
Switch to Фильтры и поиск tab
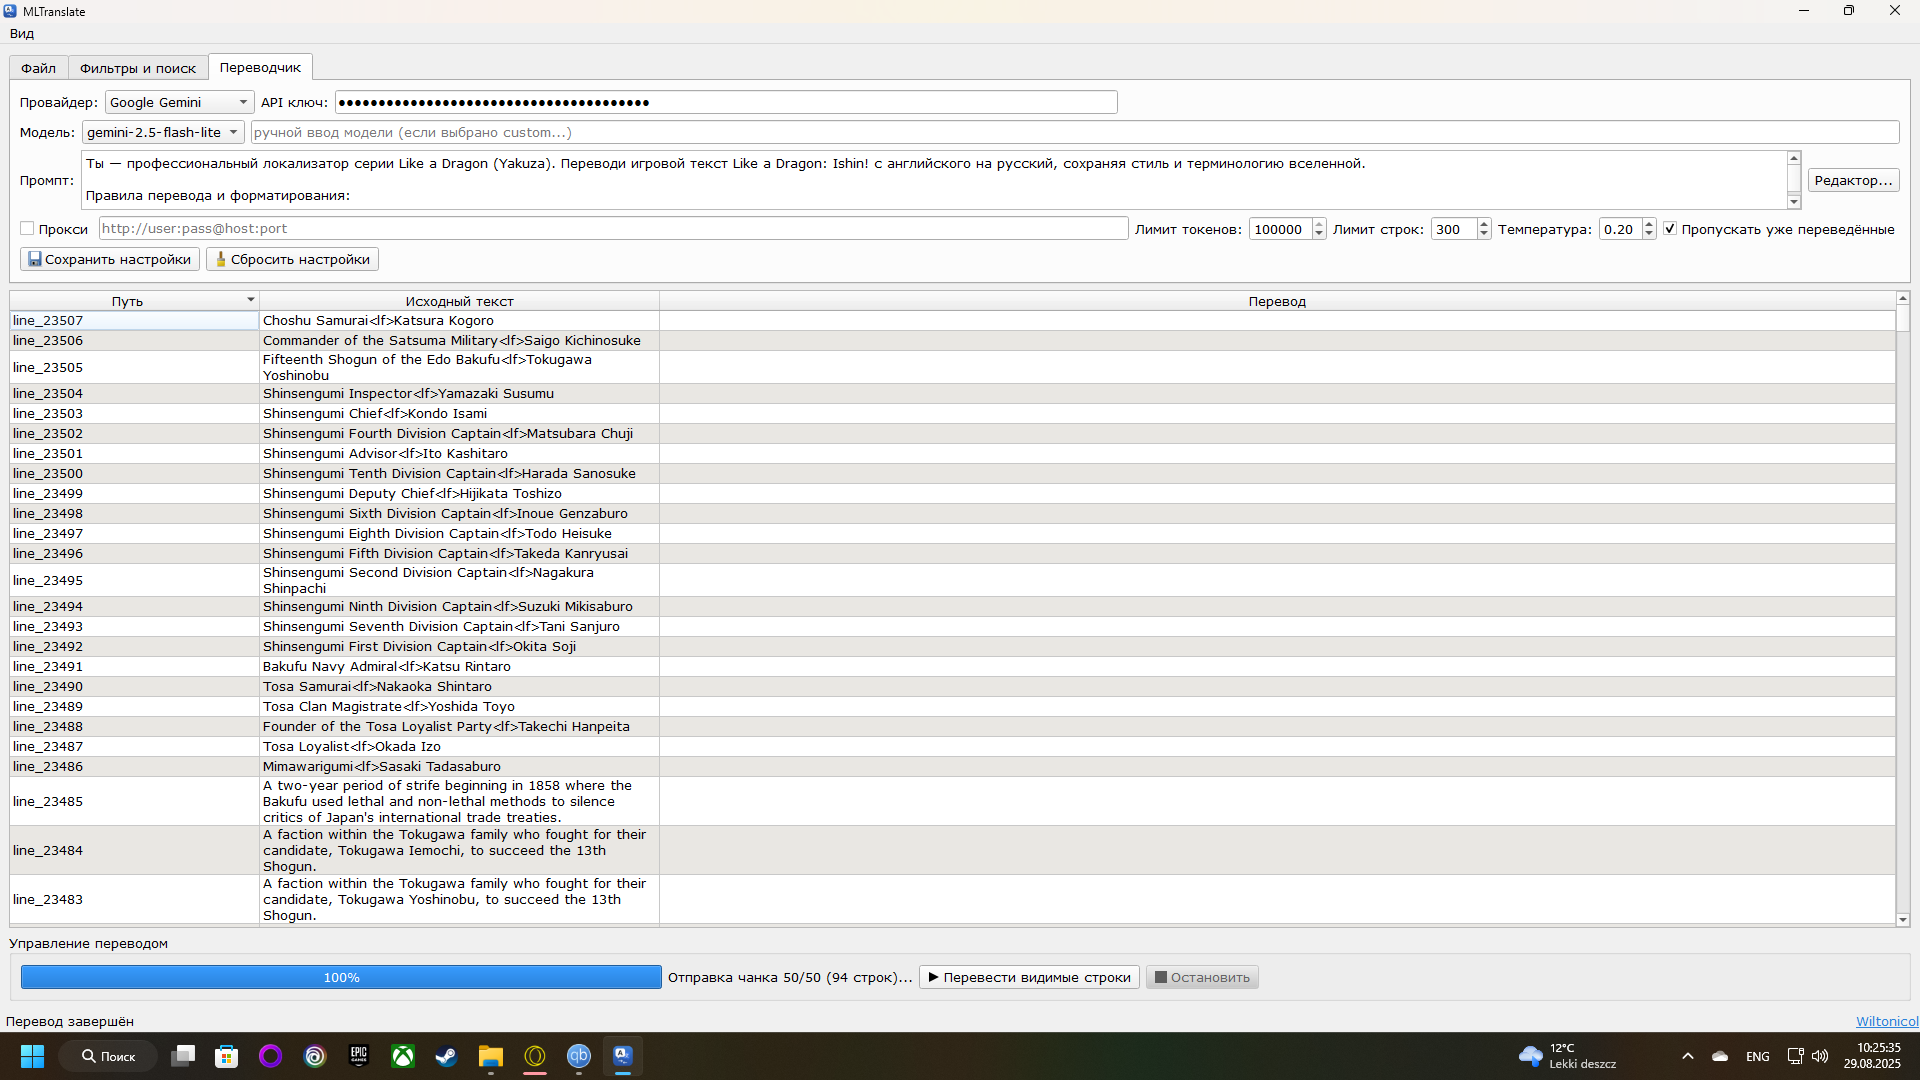tap(138, 68)
